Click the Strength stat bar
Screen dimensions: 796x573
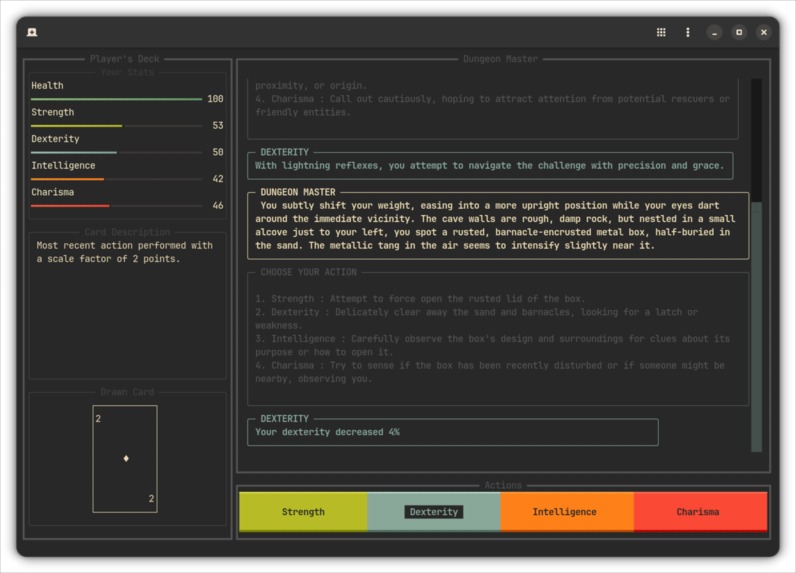(x=116, y=126)
